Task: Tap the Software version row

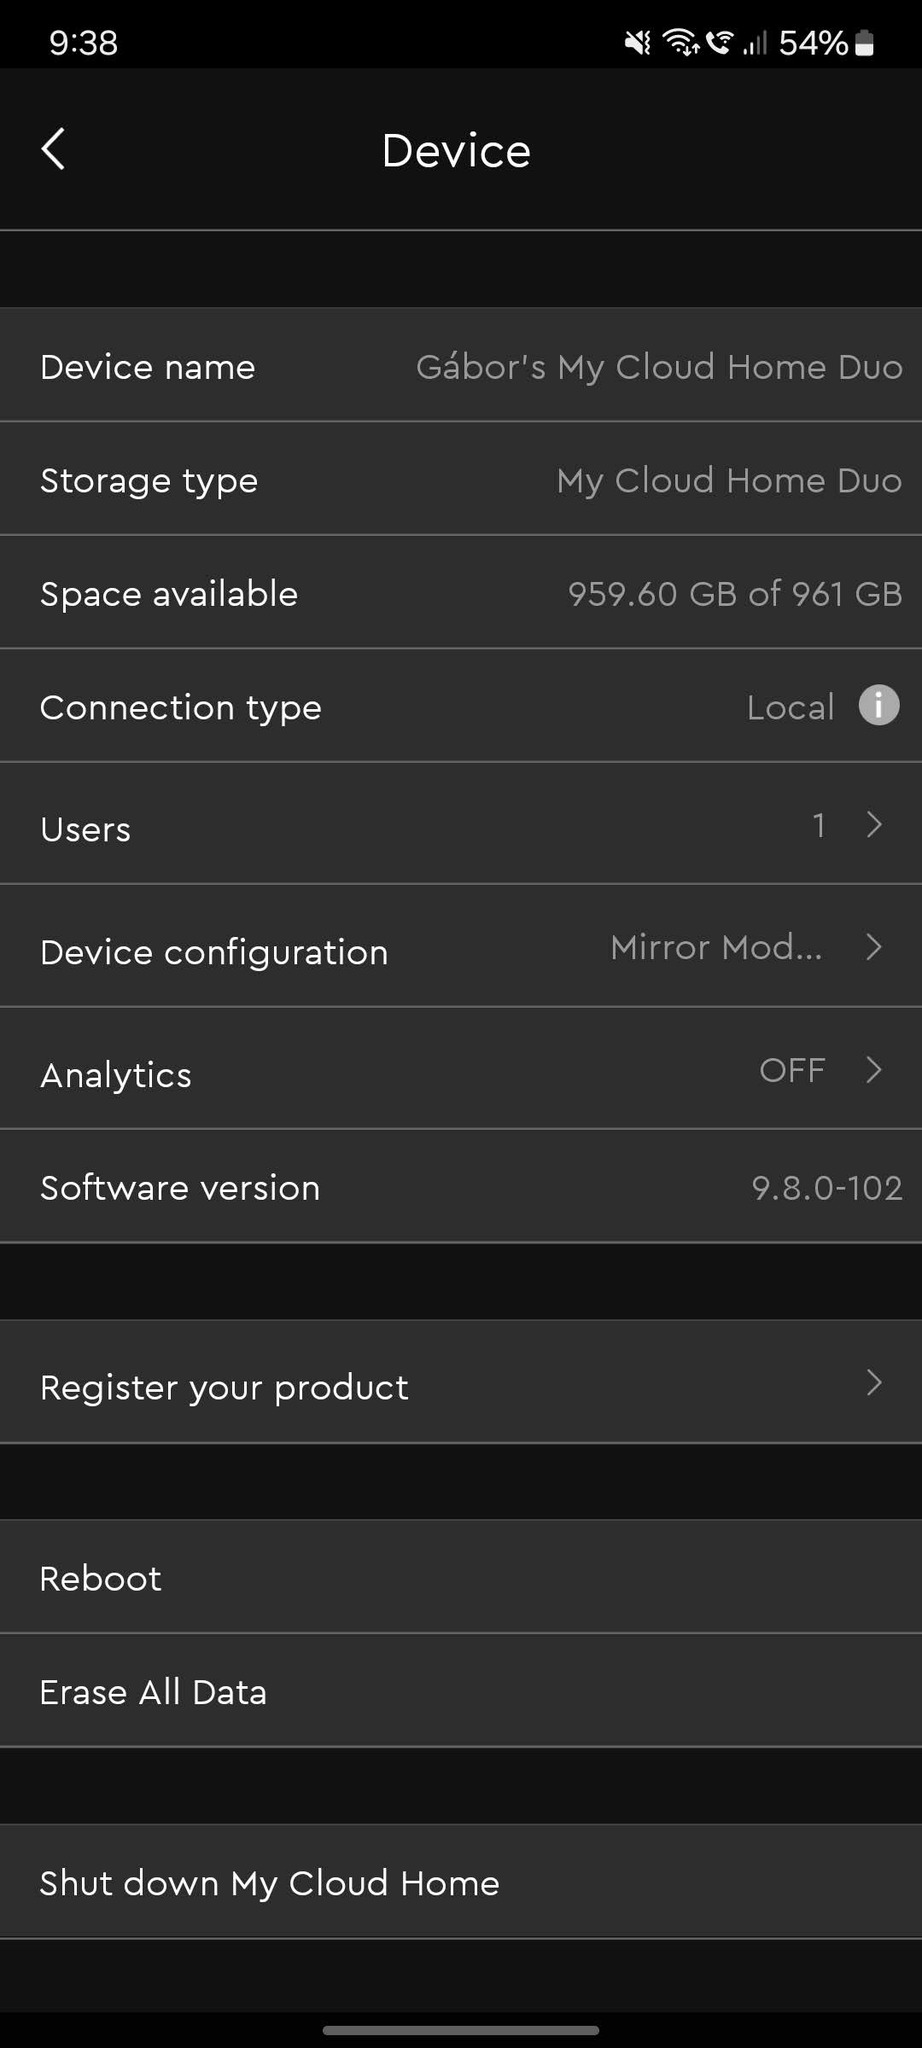Action: tap(461, 1188)
